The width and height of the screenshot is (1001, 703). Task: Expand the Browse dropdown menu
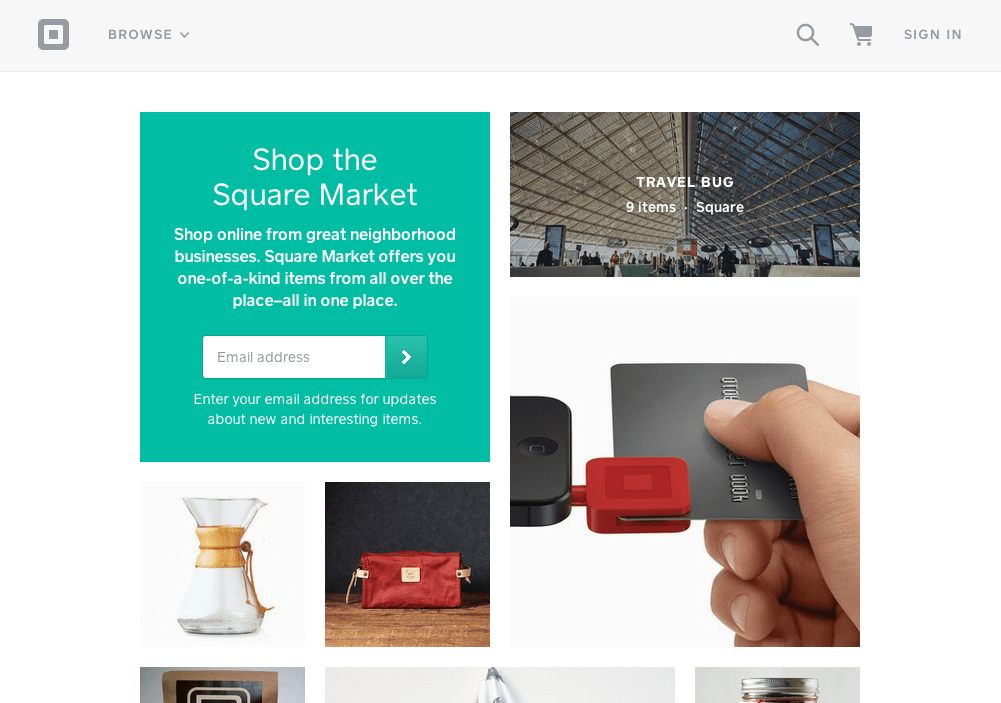149,34
